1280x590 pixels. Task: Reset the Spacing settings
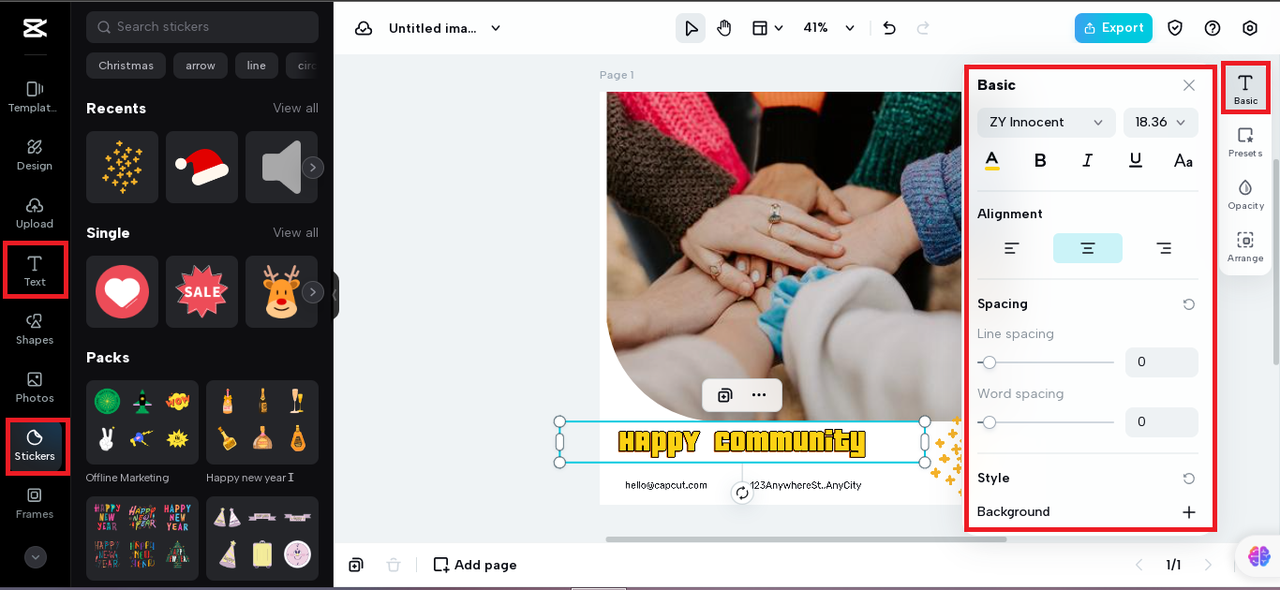(1189, 304)
